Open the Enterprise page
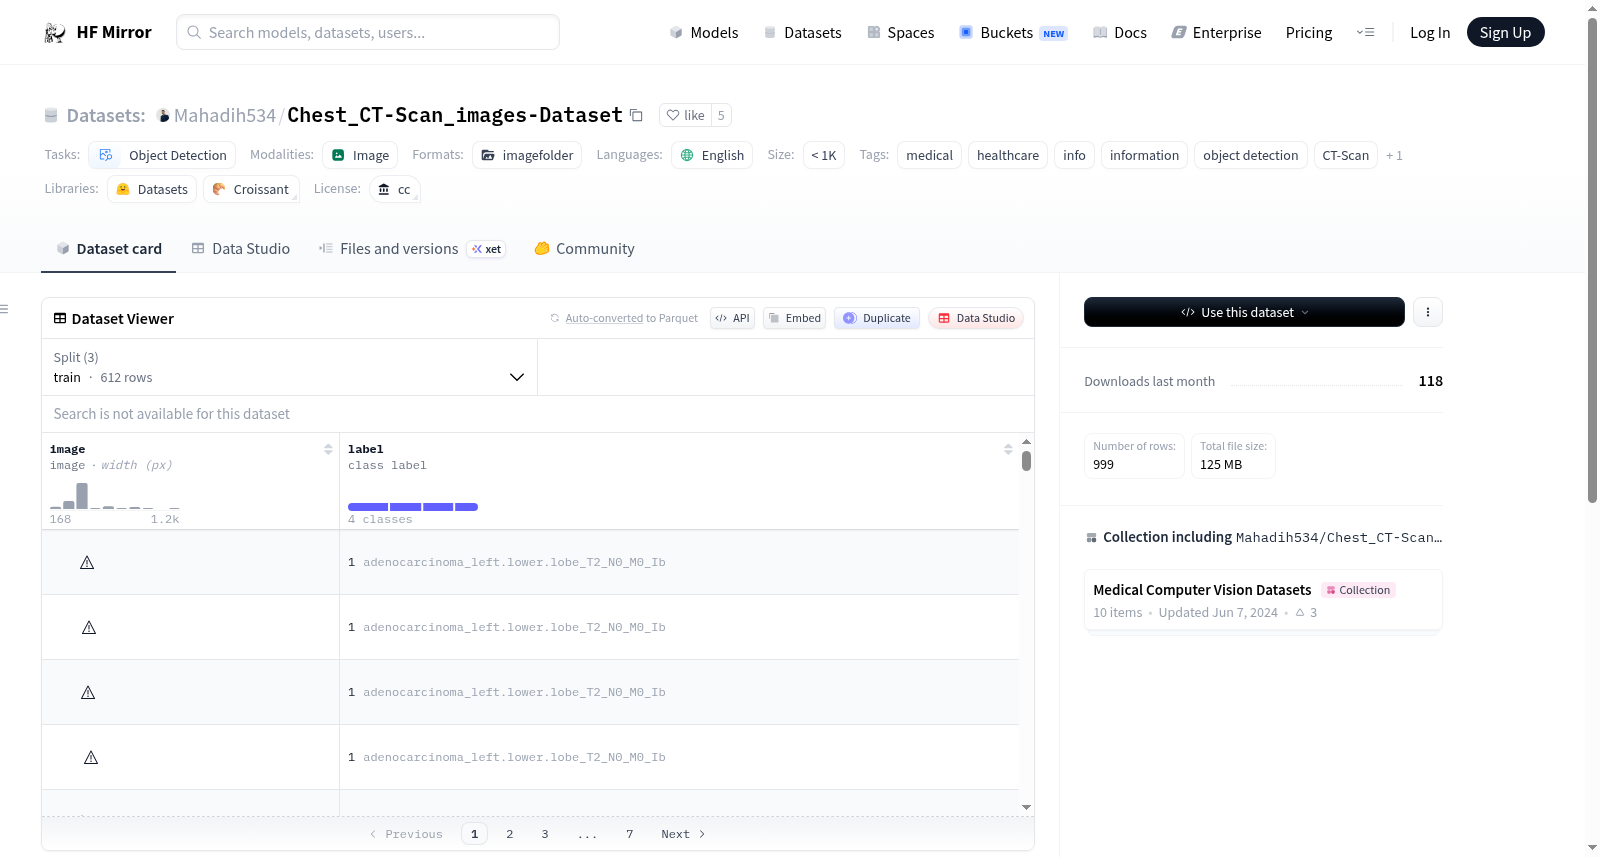Viewport: 1600px width, 857px height. pyautogui.click(x=1217, y=32)
